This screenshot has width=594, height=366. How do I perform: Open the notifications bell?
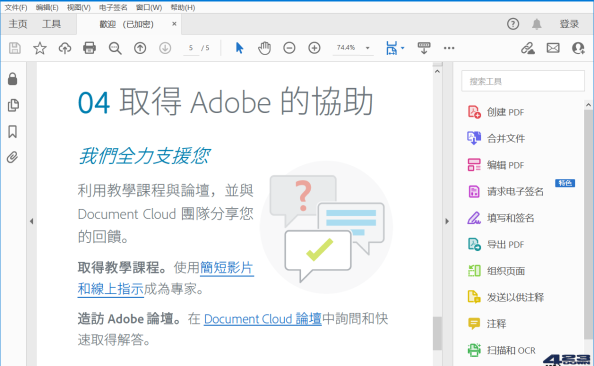(x=536, y=24)
